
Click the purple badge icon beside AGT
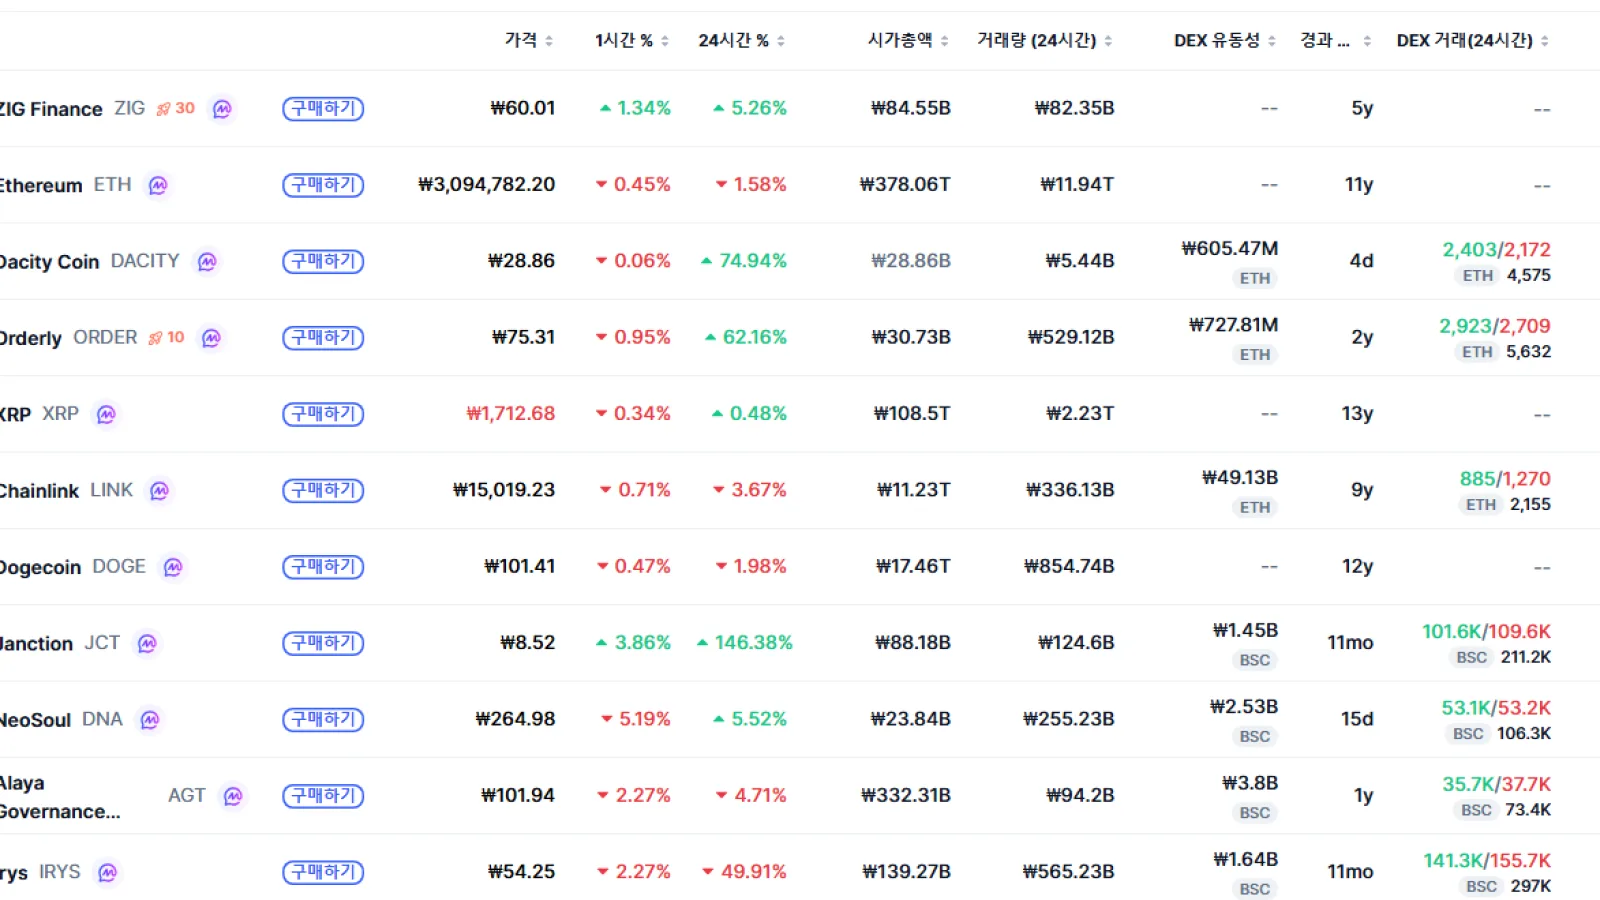[233, 796]
